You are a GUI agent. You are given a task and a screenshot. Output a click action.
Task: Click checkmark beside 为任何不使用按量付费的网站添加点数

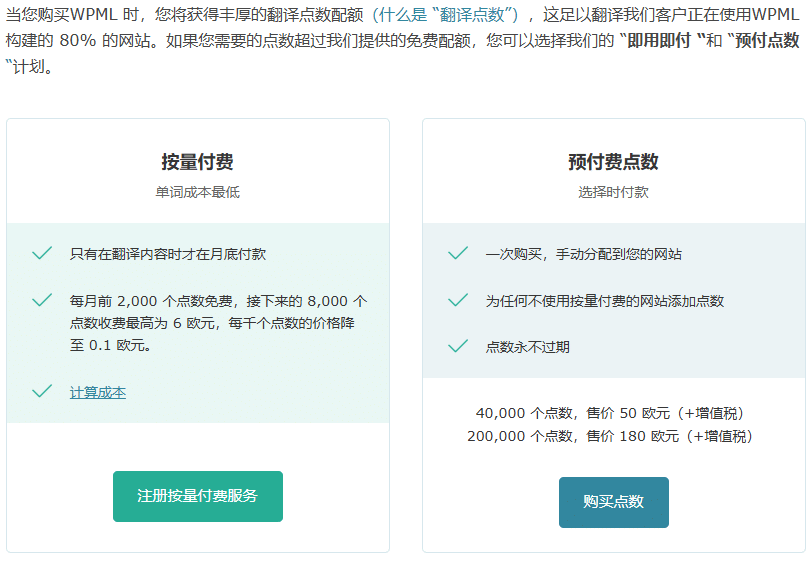458,300
